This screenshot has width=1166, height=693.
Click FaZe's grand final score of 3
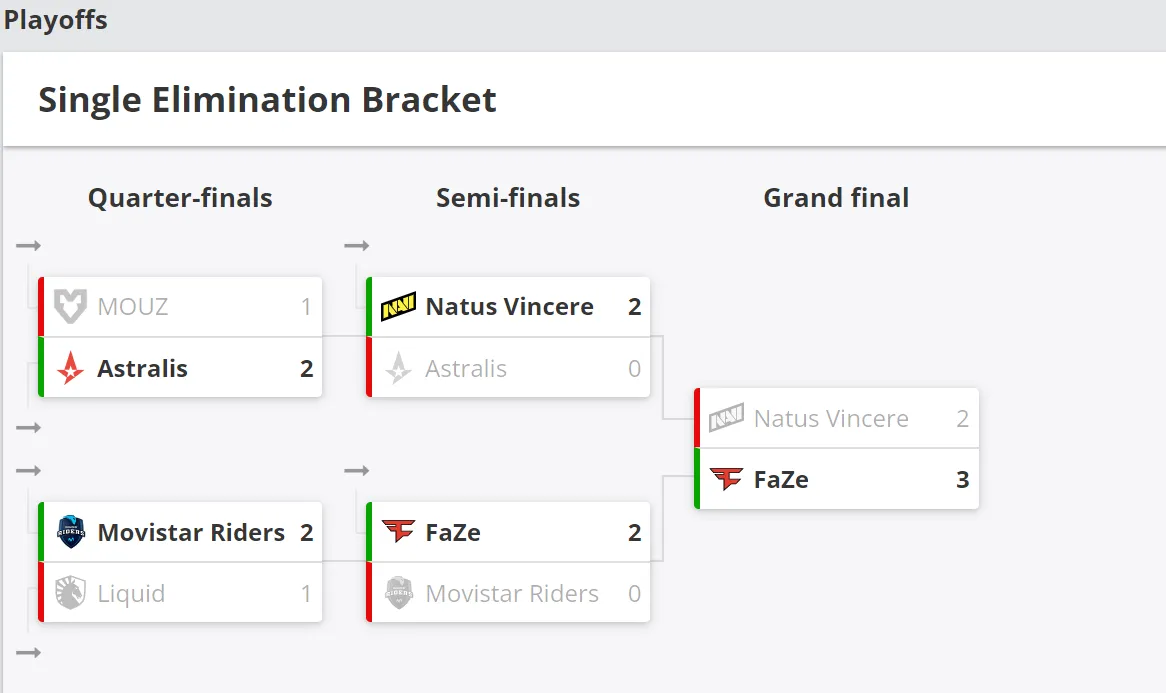(962, 480)
